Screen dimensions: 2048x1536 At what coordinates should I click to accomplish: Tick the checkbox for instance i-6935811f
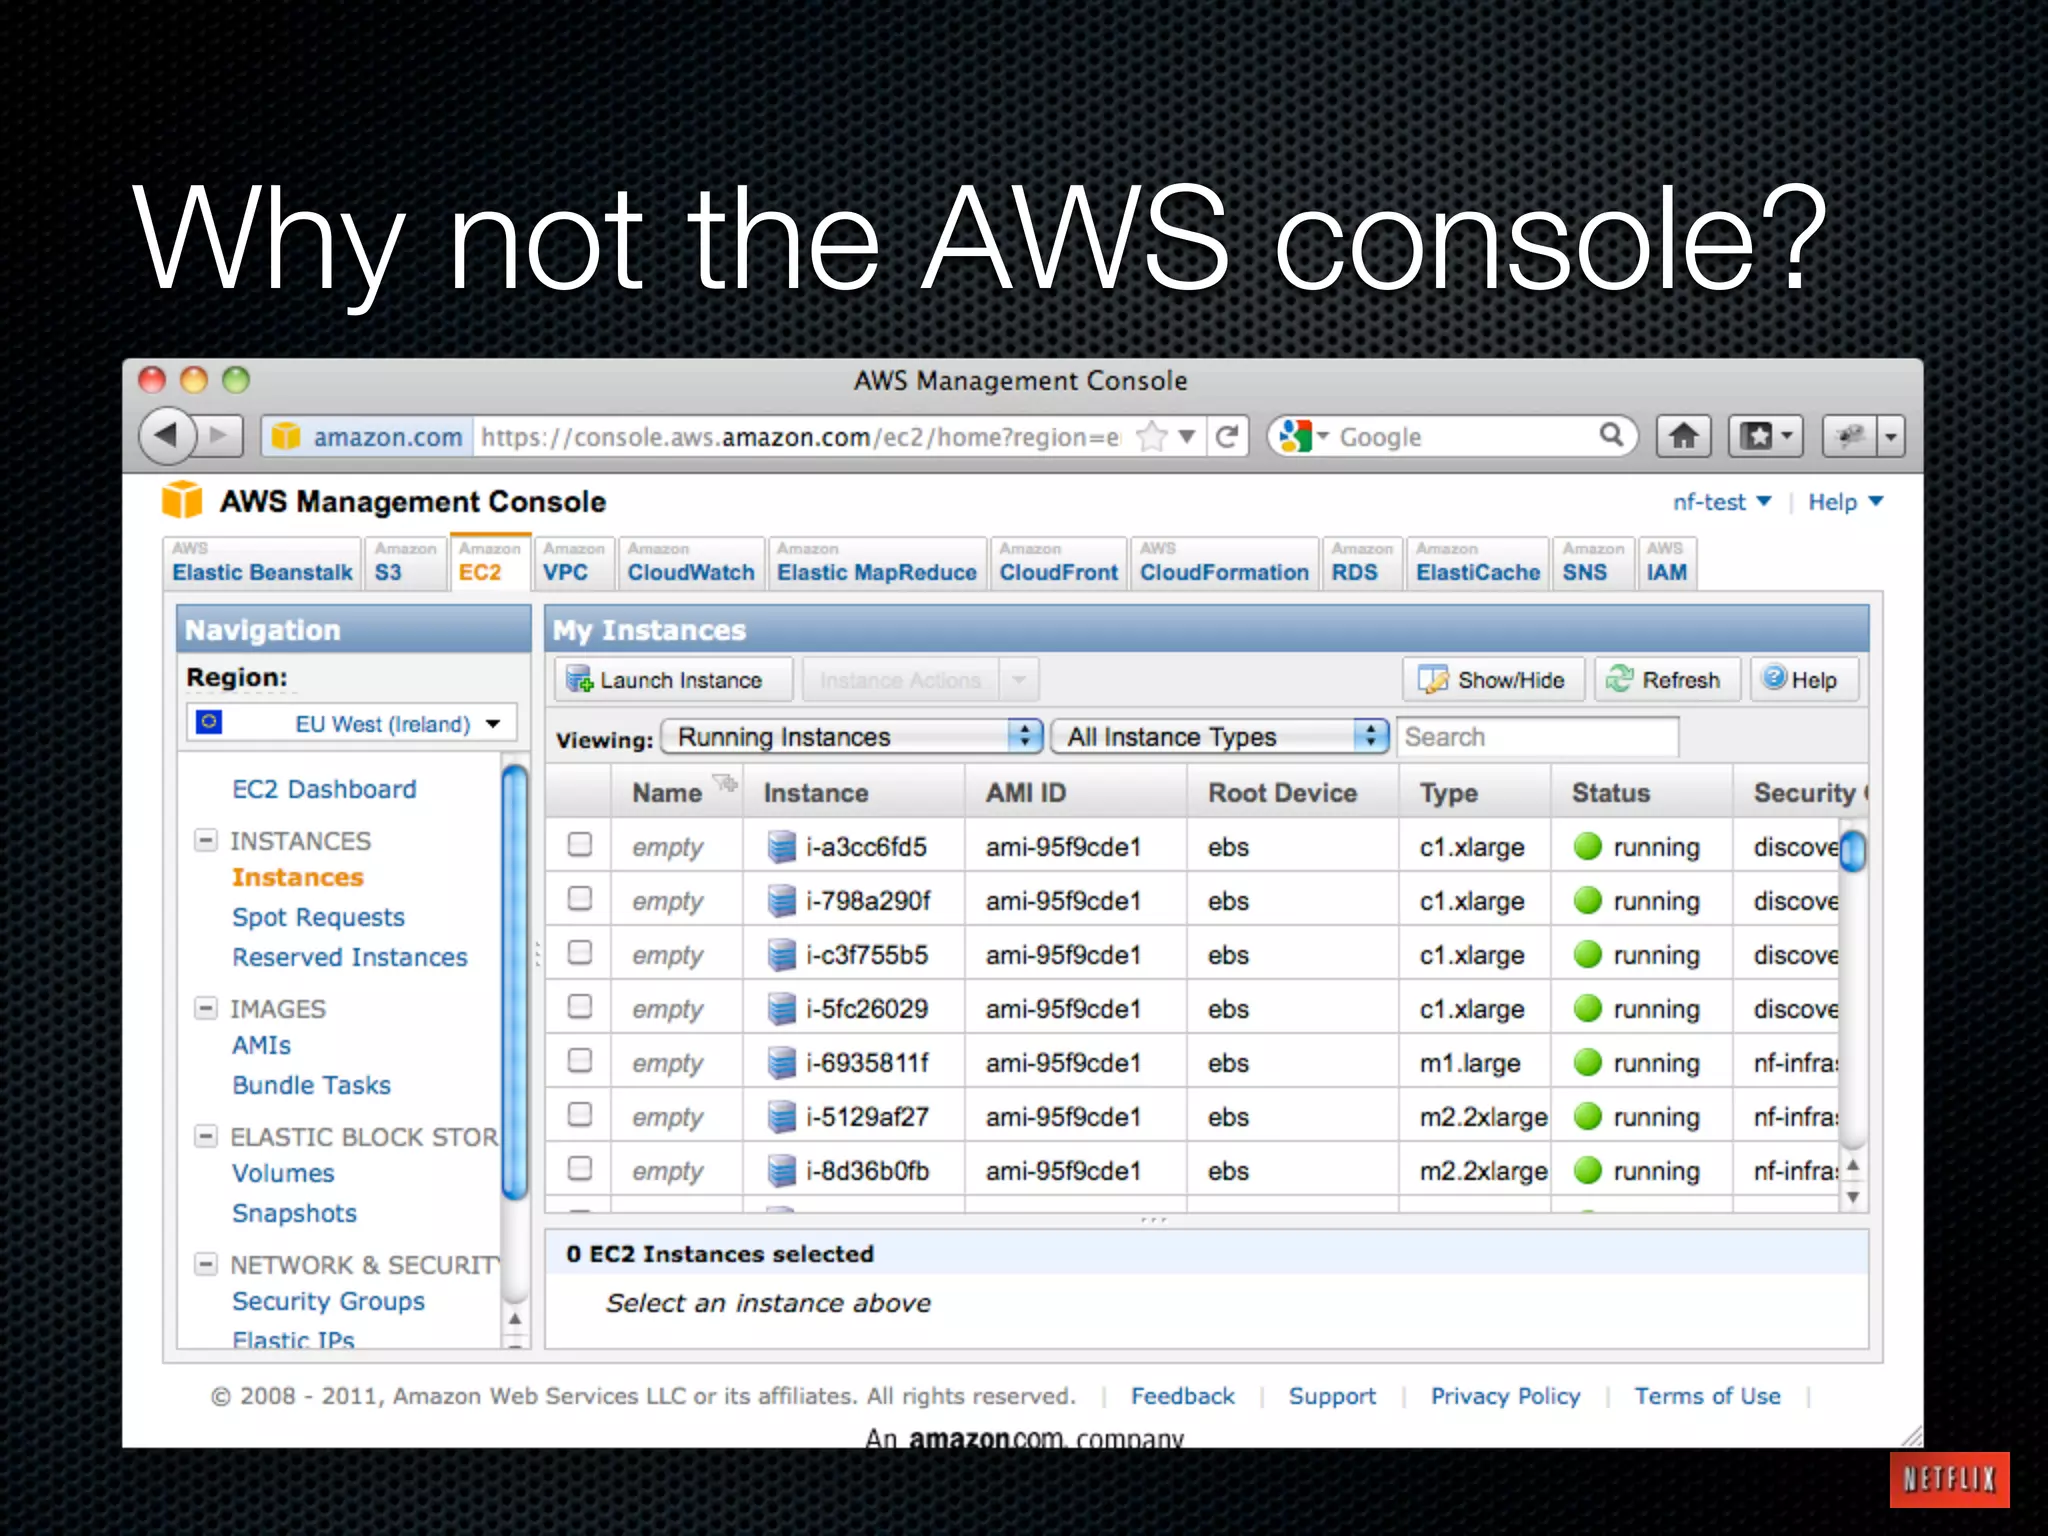[580, 1061]
